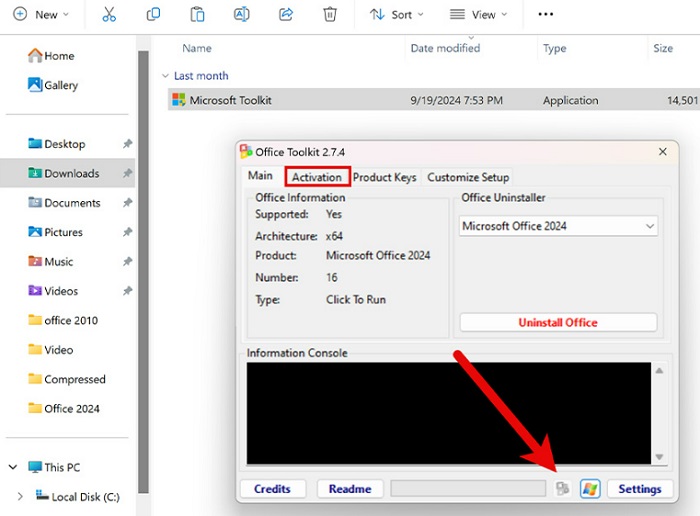Click the greyed Office icon next to Windows button
The height and width of the screenshot is (516, 700).
pyautogui.click(x=562, y=489)
